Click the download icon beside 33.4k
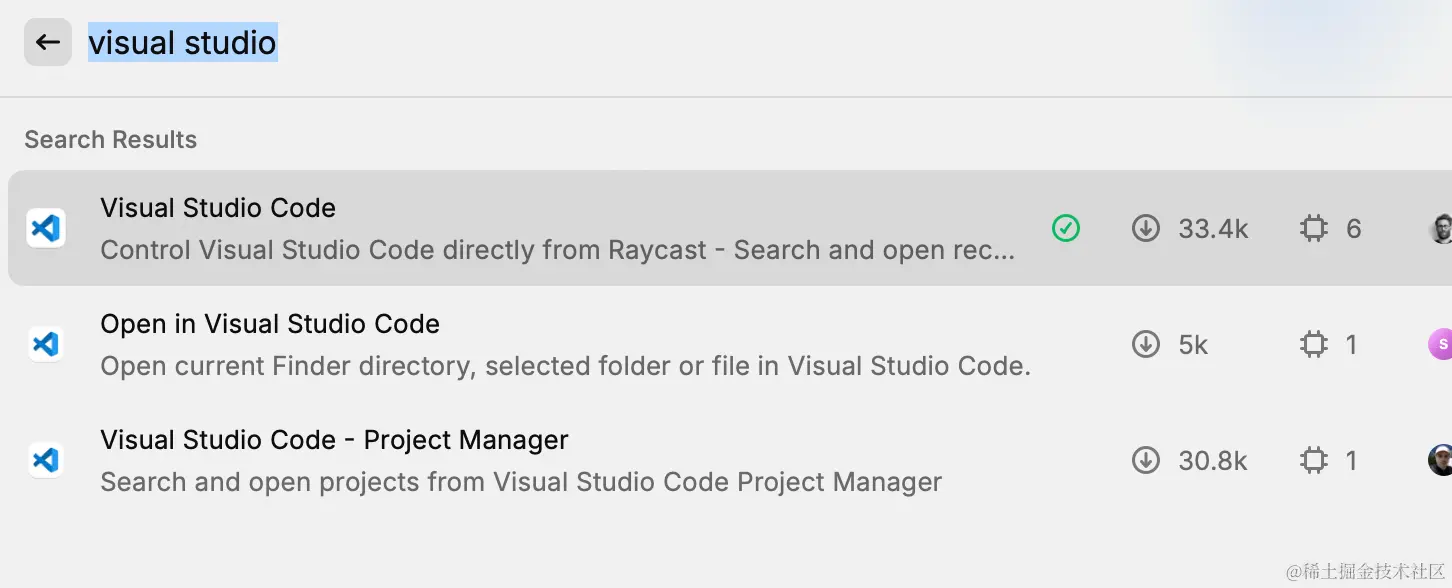This screenshot has width=1452, height=588. point(1145,229)
